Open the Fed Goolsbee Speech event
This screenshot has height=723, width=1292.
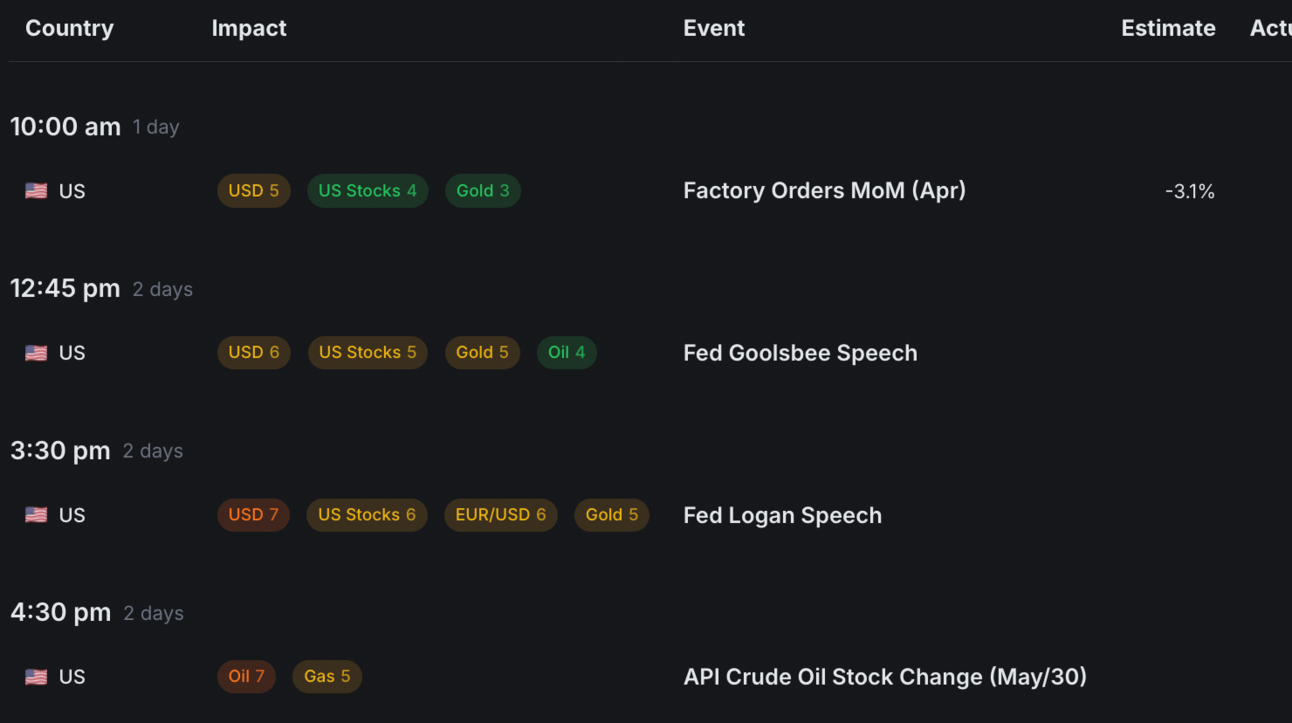[x=800, y=353]
